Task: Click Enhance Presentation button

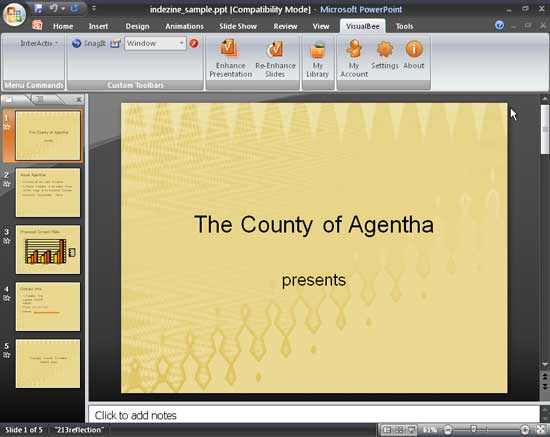Action: pyautogui.click(x=230, y=58)
